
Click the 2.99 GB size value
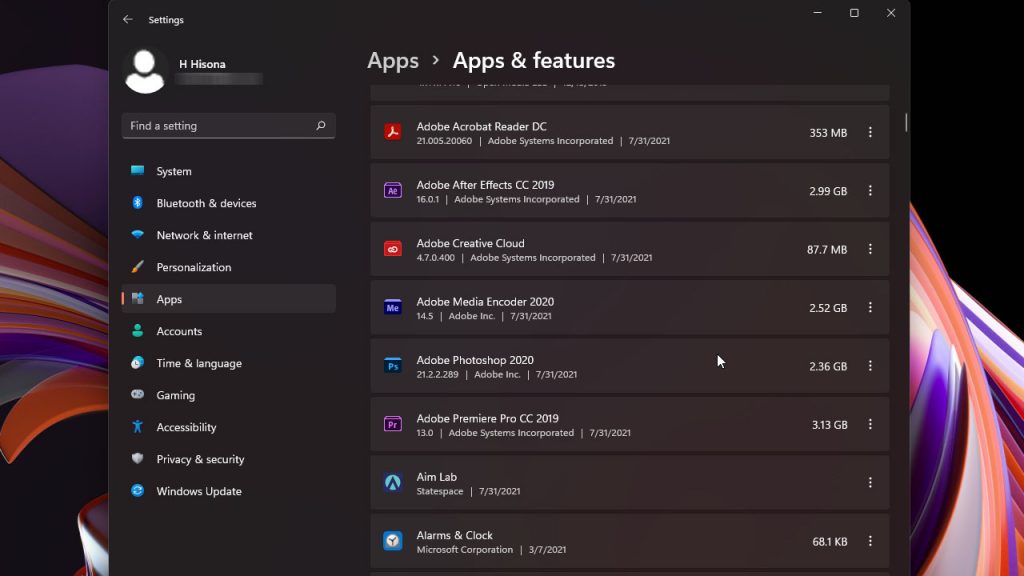(x=828, y=191)
